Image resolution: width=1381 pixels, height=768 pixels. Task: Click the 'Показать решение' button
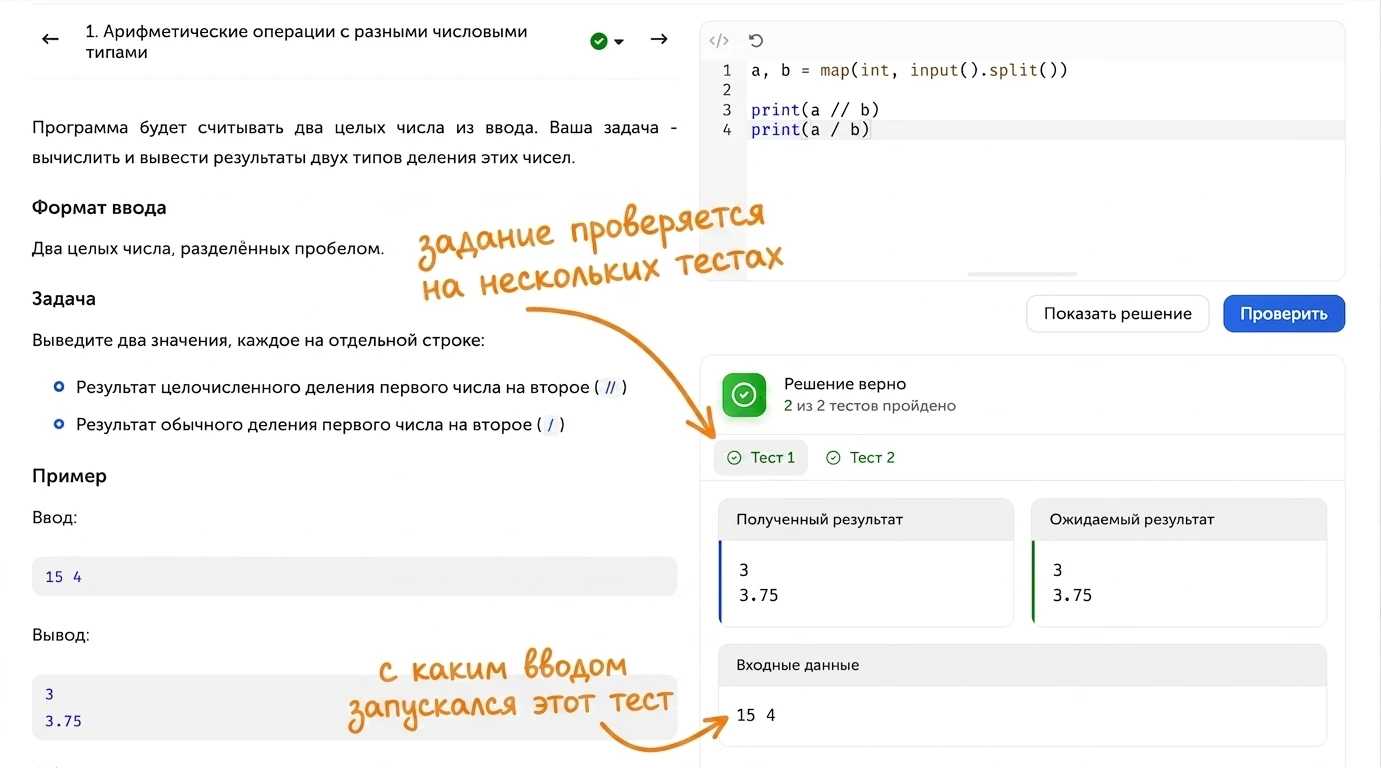tap(1117, 313)
